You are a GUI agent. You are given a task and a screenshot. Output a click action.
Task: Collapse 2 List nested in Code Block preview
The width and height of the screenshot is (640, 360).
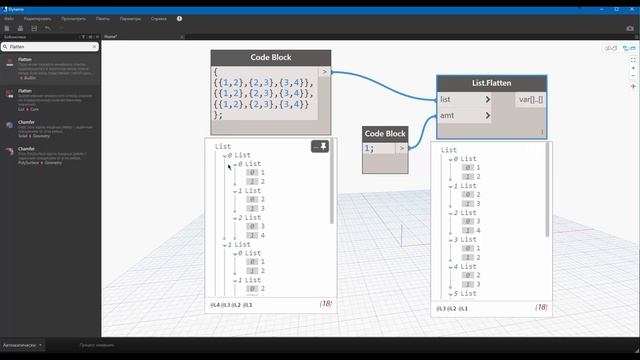click(x=235, y=218)
